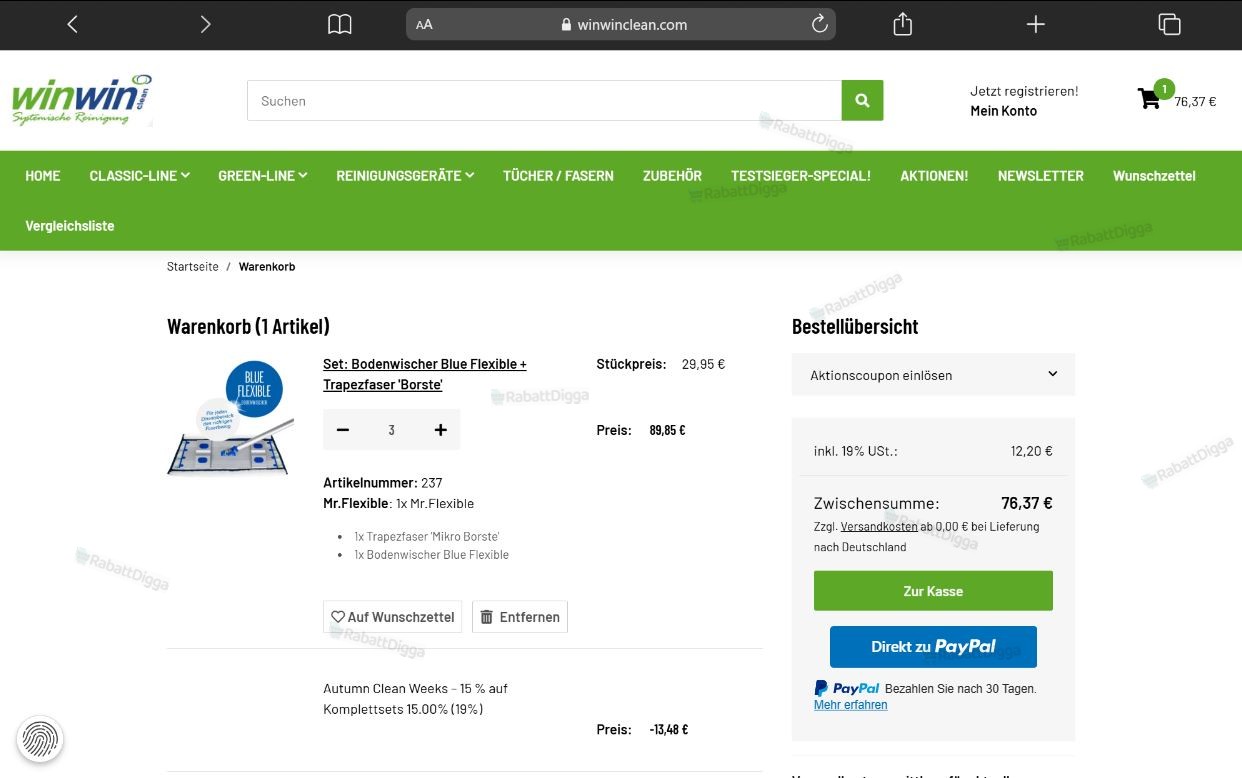Click the Versandkosten link
Image resolution: width=1242 pixels, height=778 pixels.
[x=879, y=527]
